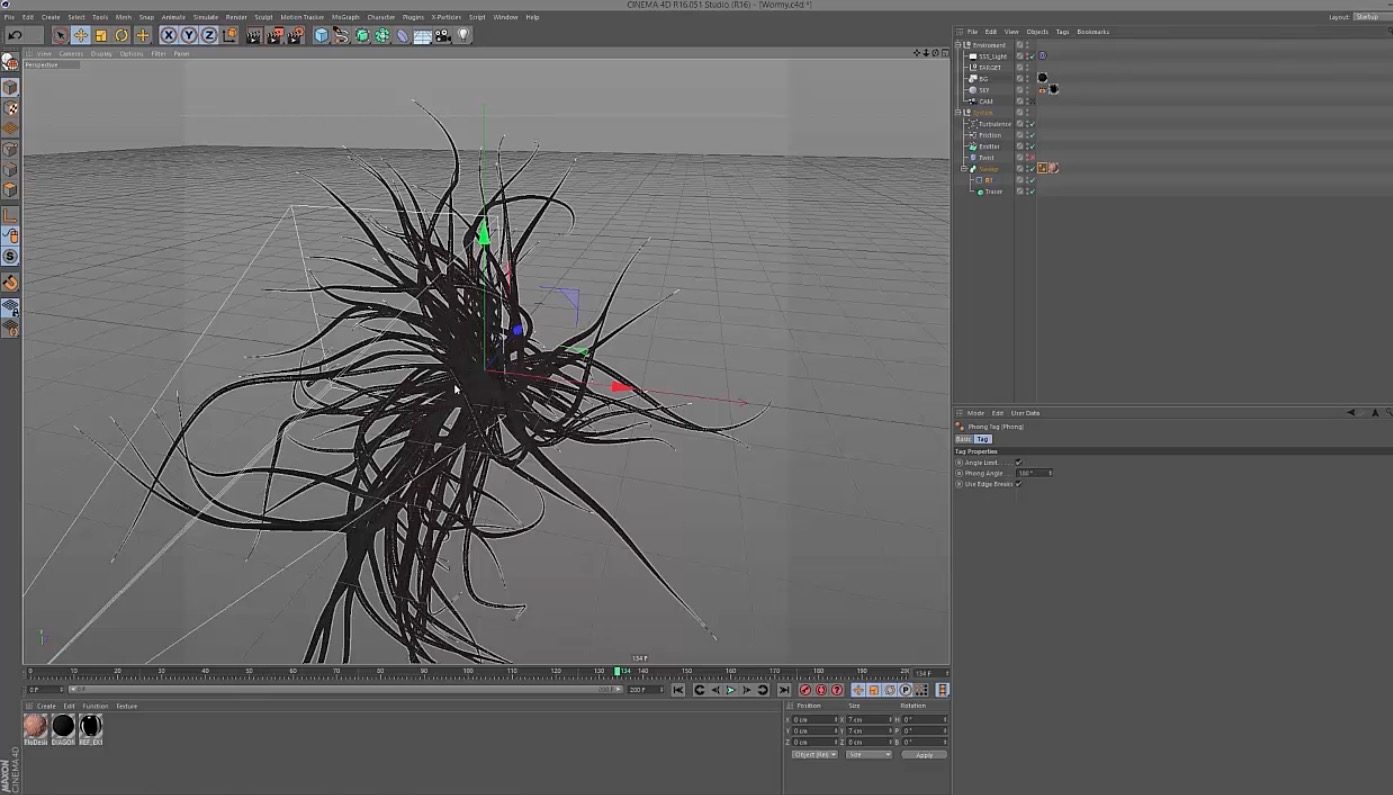
Task: Open the Floor environment icon
Action: coord(422,35)
